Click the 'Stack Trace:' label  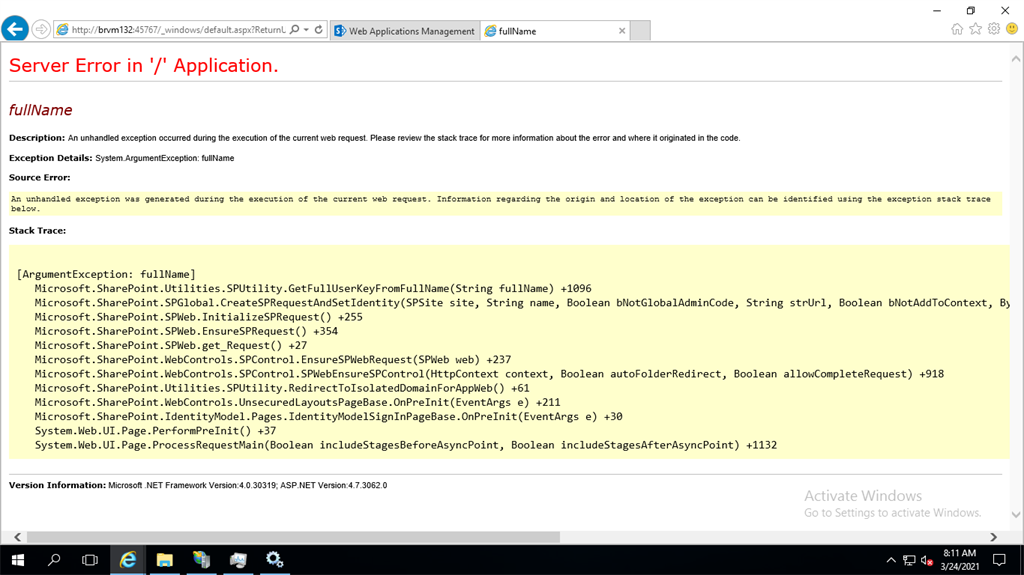(x=37, y=231)
